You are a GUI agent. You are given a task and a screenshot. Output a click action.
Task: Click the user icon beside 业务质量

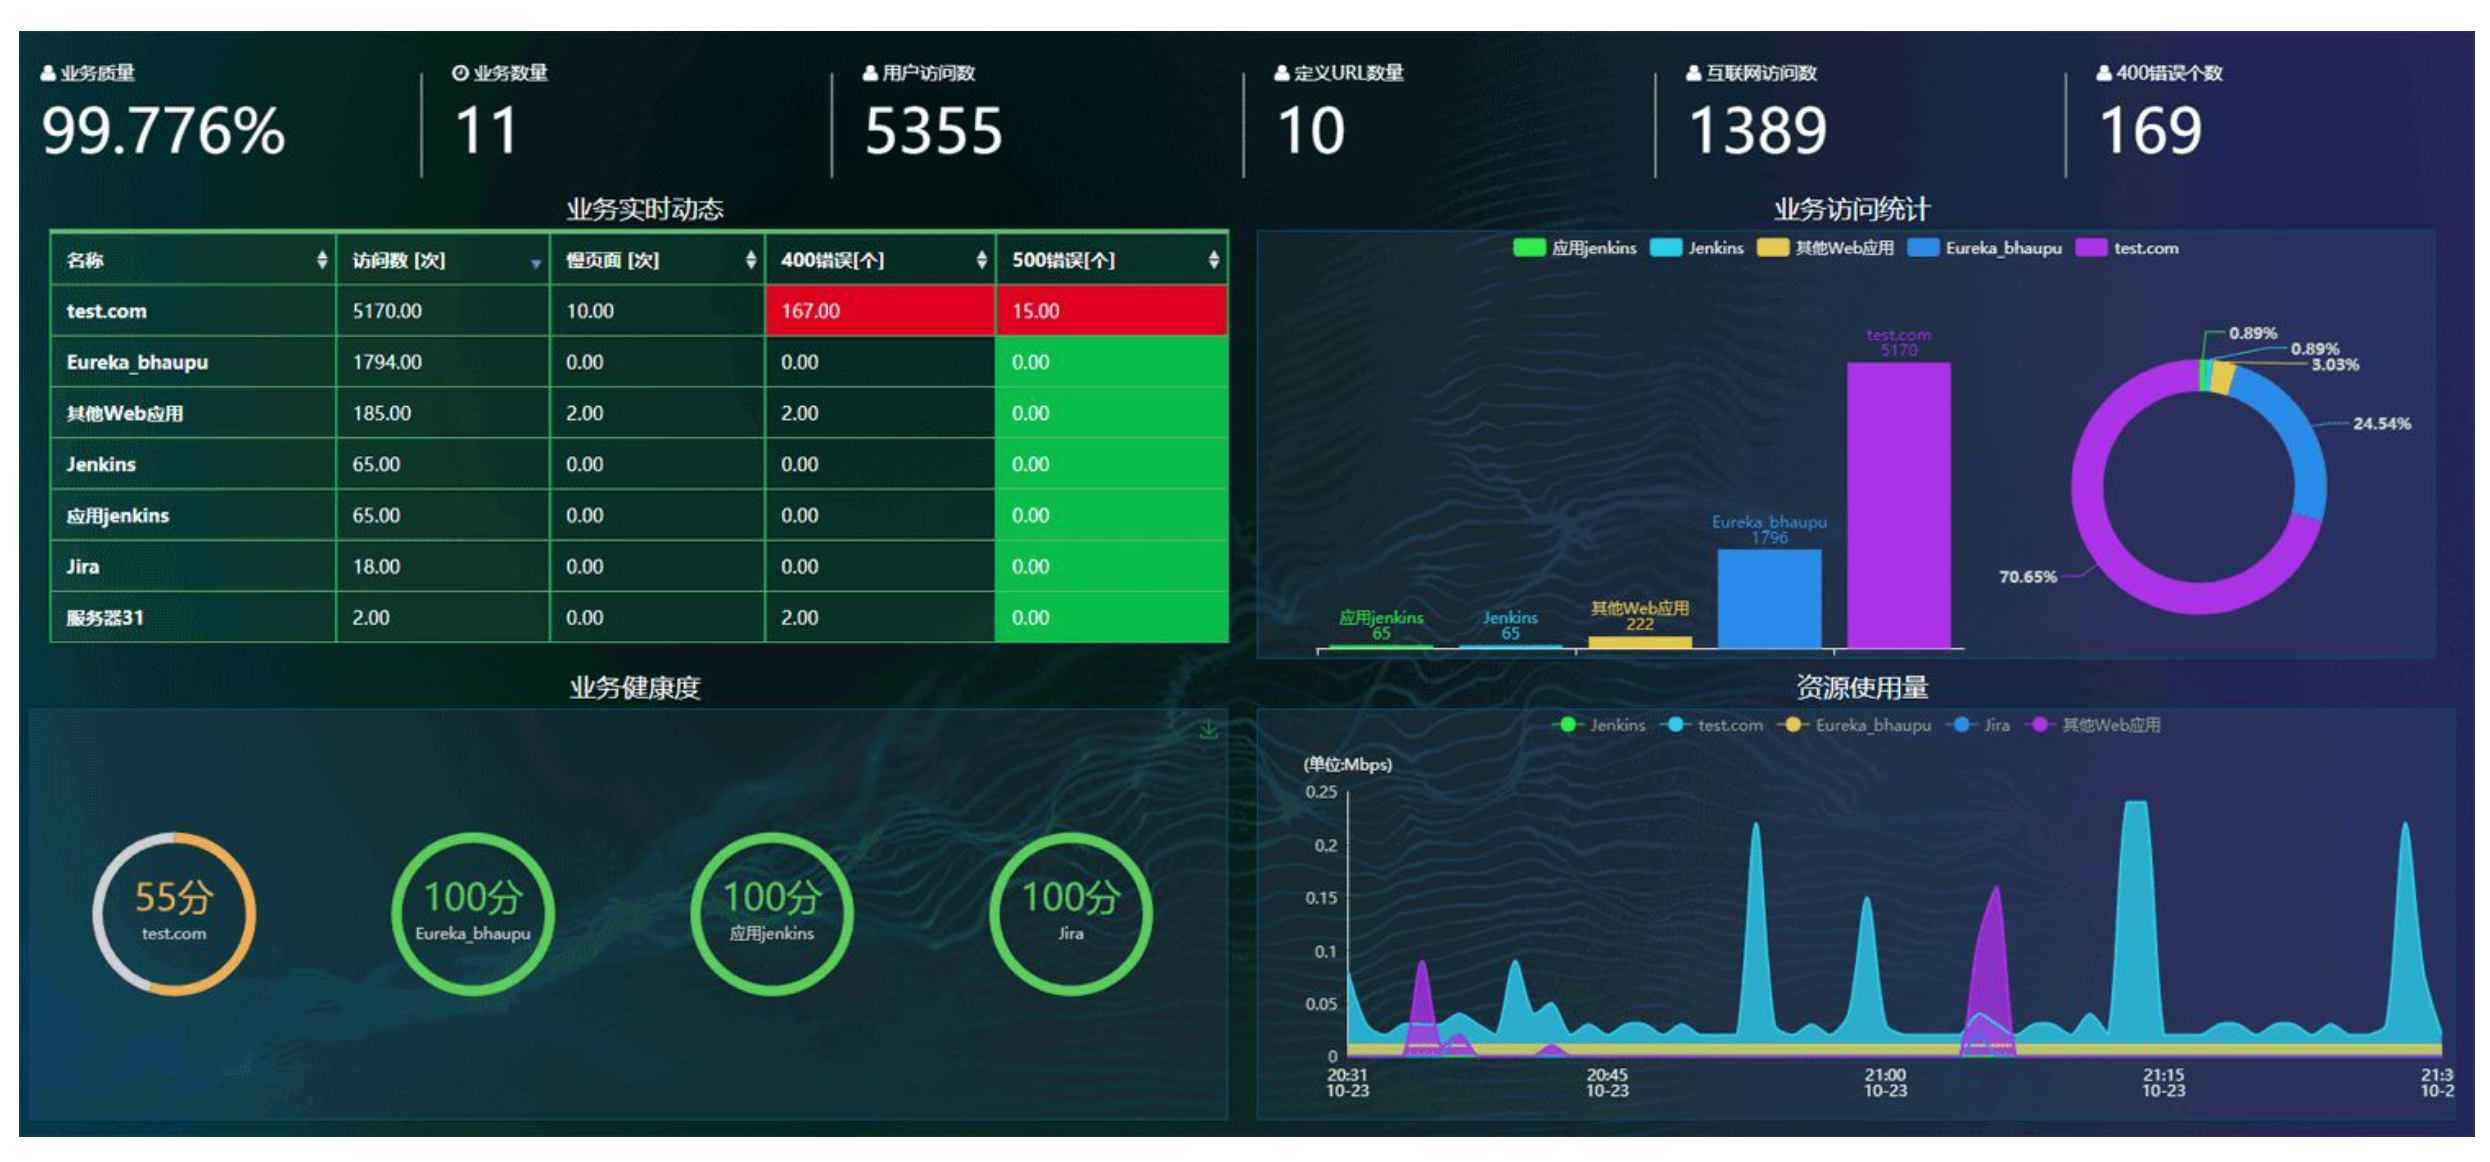pos(47,73)
